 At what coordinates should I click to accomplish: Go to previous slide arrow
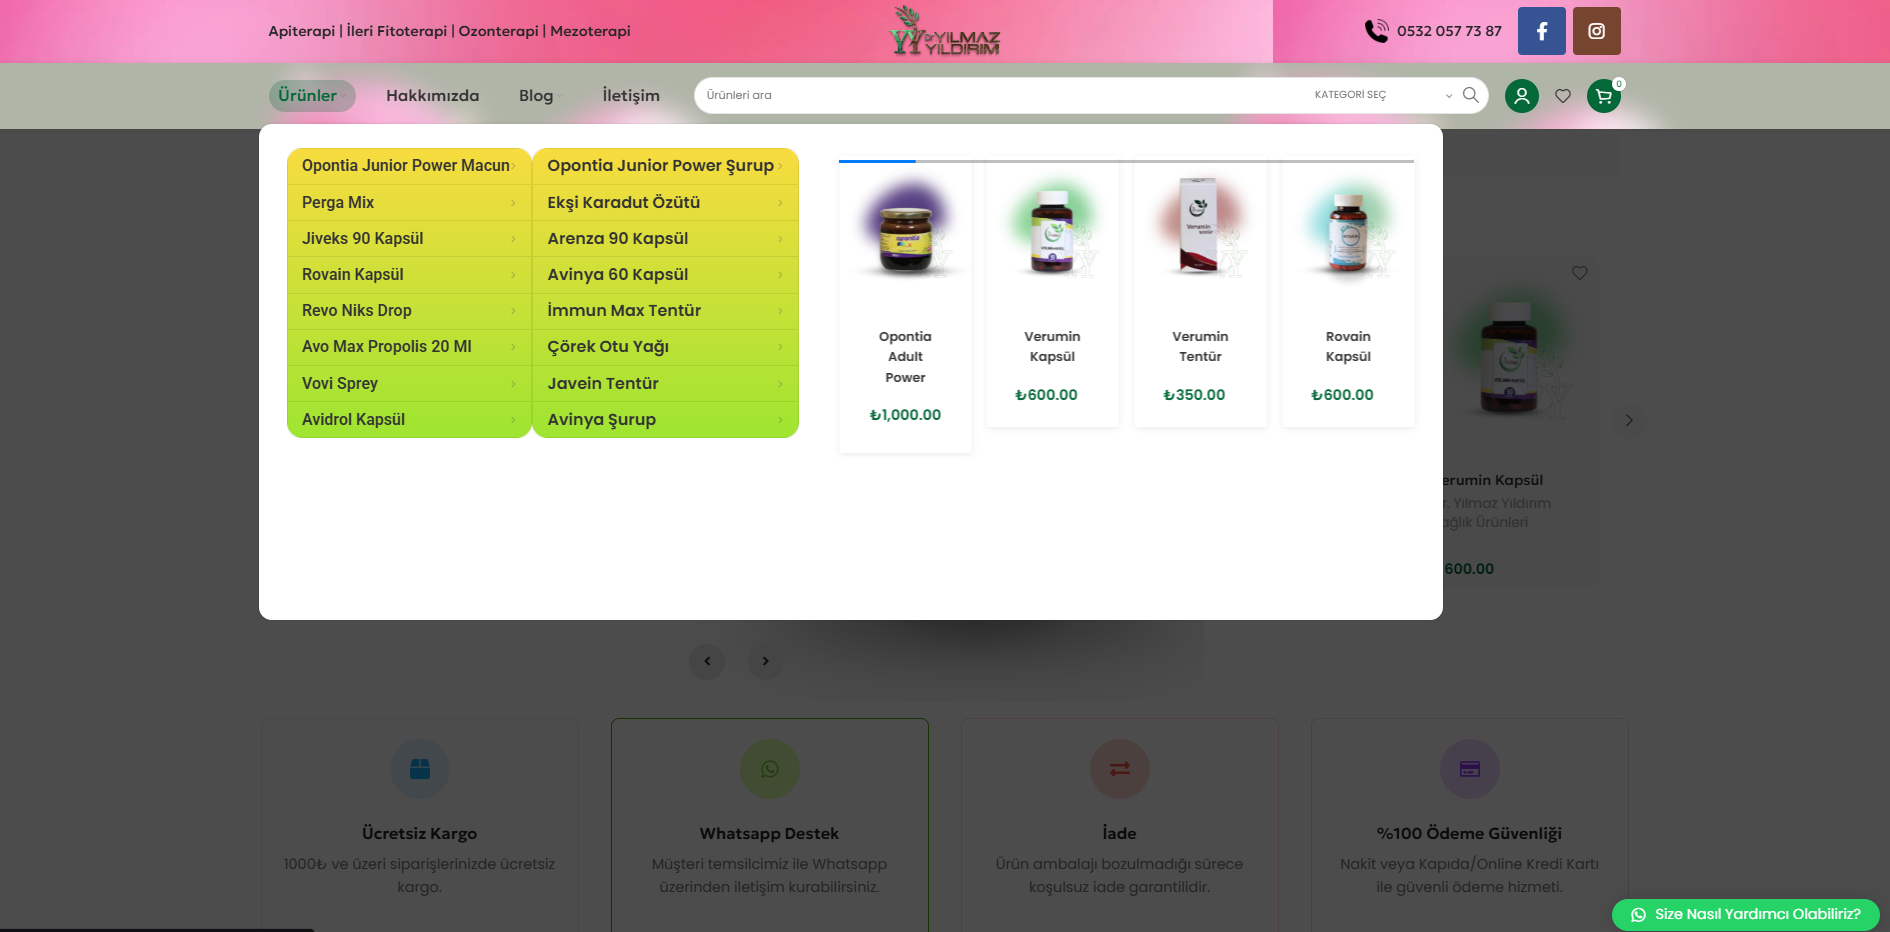[x=707, y=661]
